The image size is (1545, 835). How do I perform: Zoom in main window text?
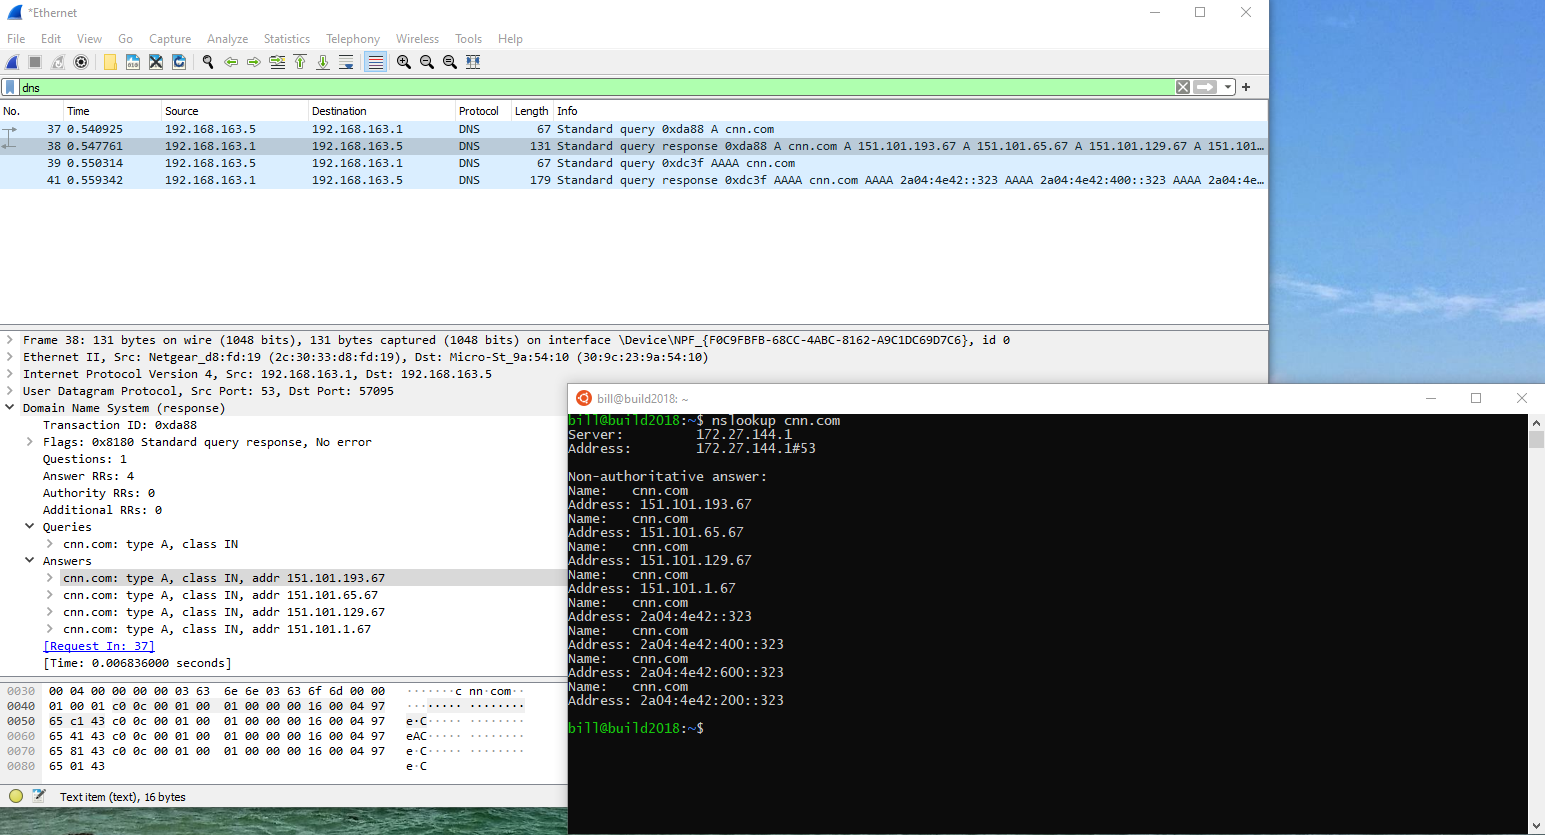(x=404, y=62)
